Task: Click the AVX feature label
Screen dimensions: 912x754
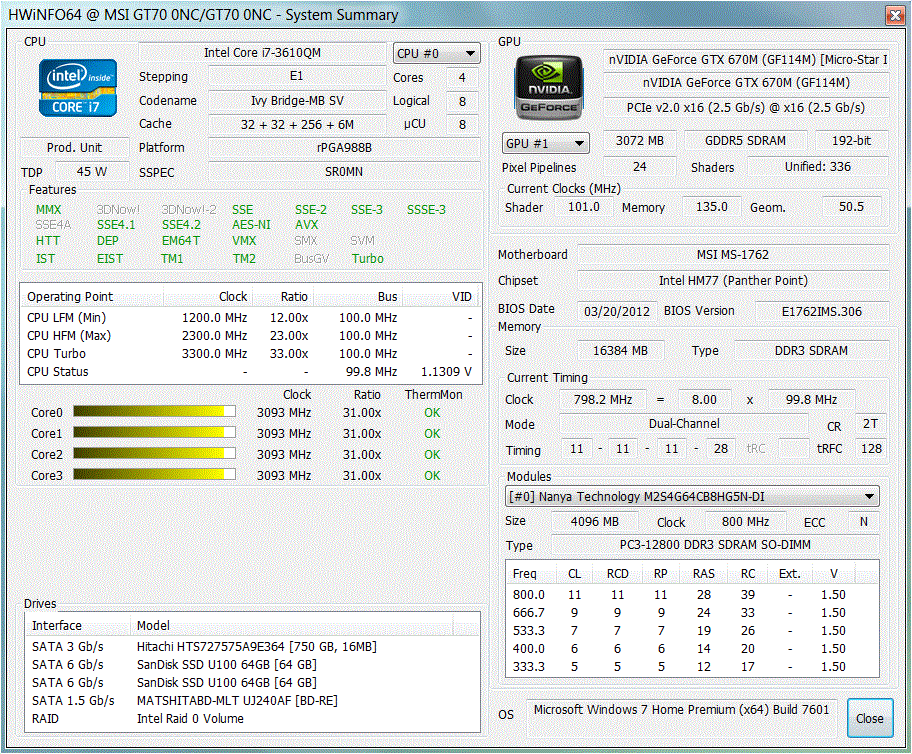Action: coord(307,225)
